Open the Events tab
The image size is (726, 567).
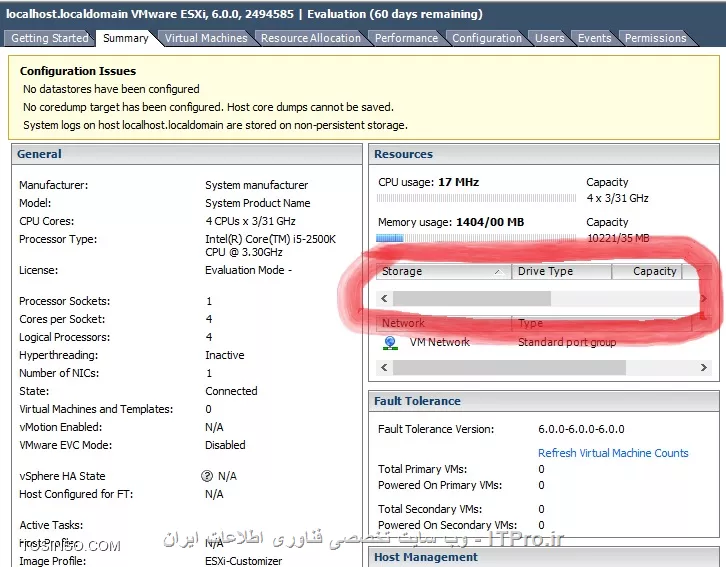click(595, 38)
